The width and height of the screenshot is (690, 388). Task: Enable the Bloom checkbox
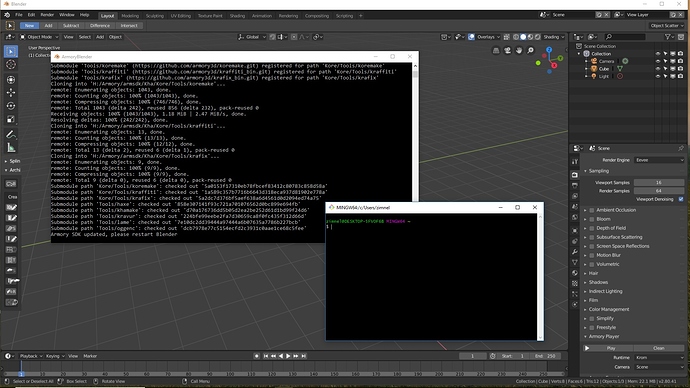(592, 219)
